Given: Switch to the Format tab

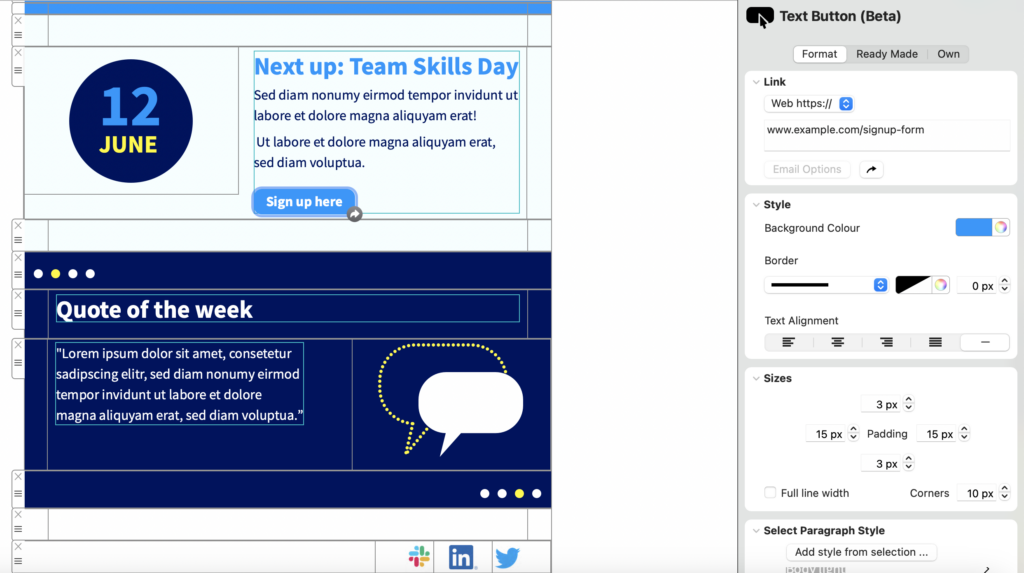Looking at the screenshot, I should point(820,54).
